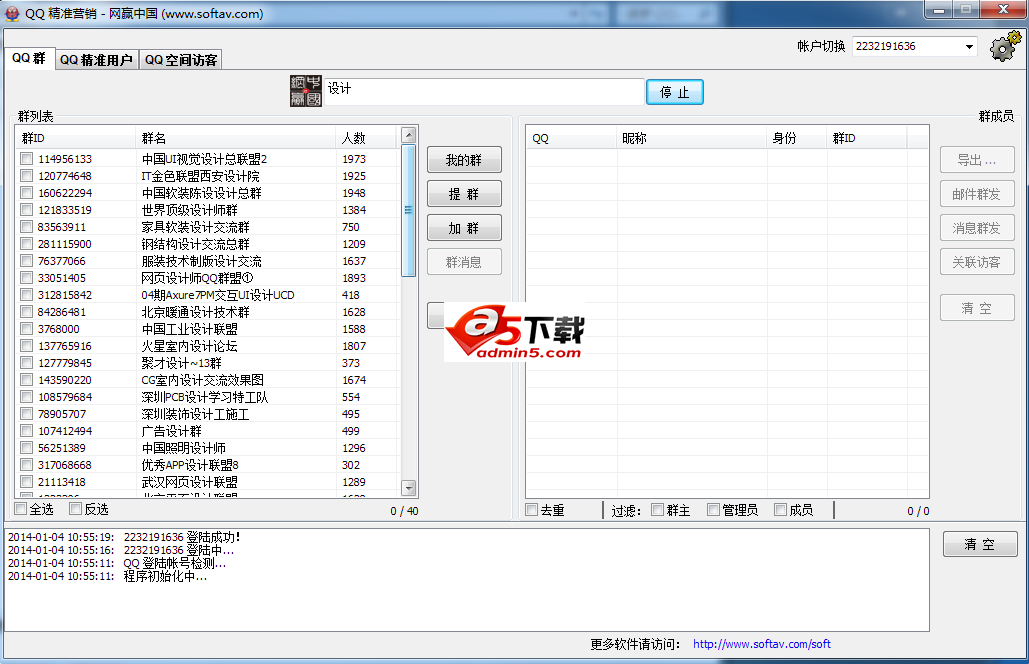1029x664 pixels.
Task: Select row 中国照明设计师
Action: pyautogui.click(x=207, y=448)
